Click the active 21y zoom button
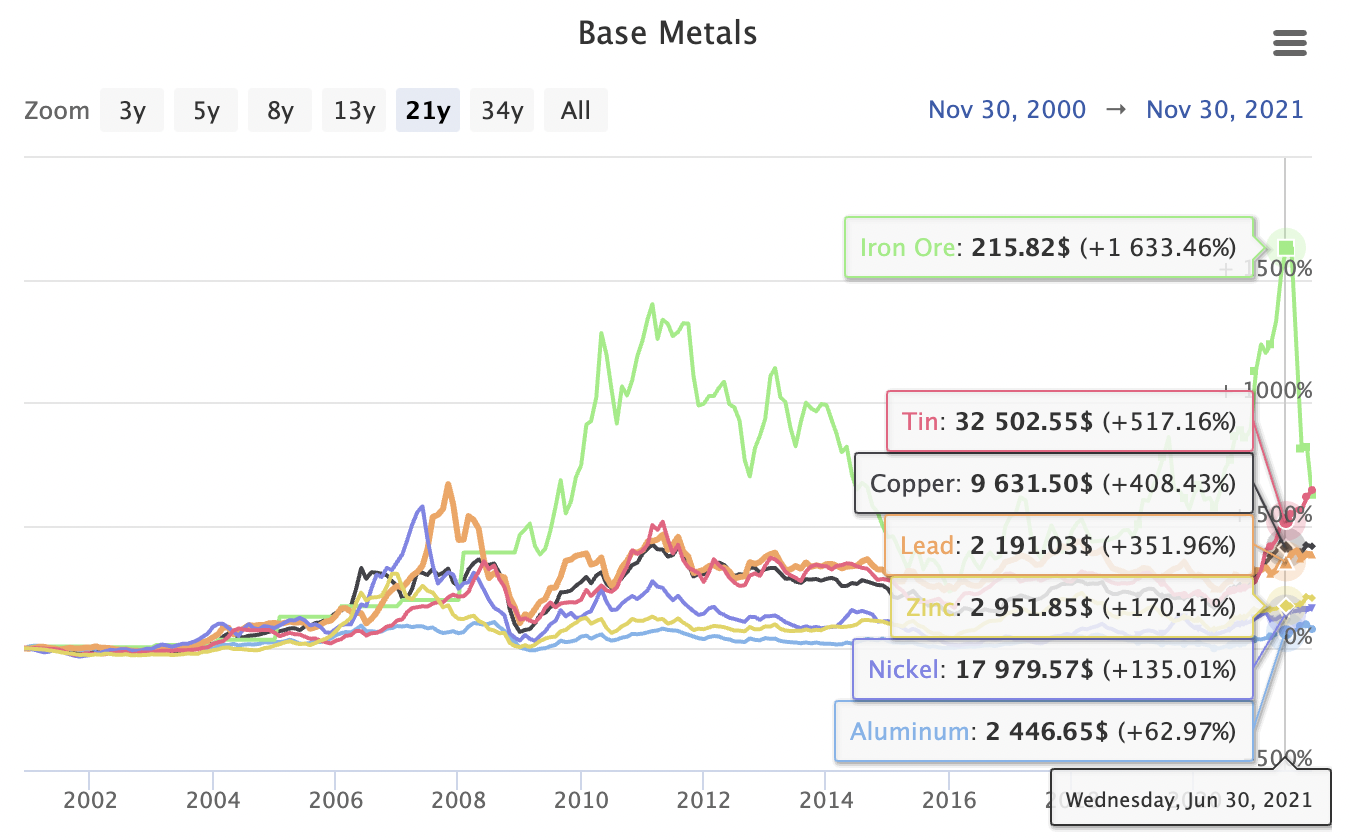This screenshot has width=1350, height=840. tap(428, 110)
